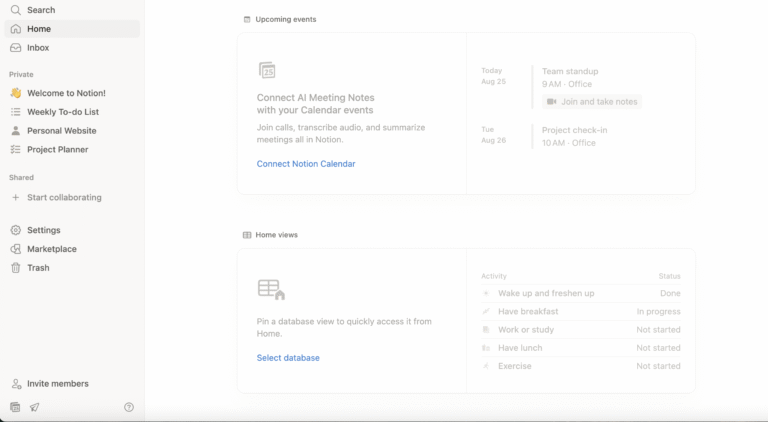Image resolution: width=768 pixels, height=422 pixels.
Task: Click the Home views table icon
Action: pos(247,235)
